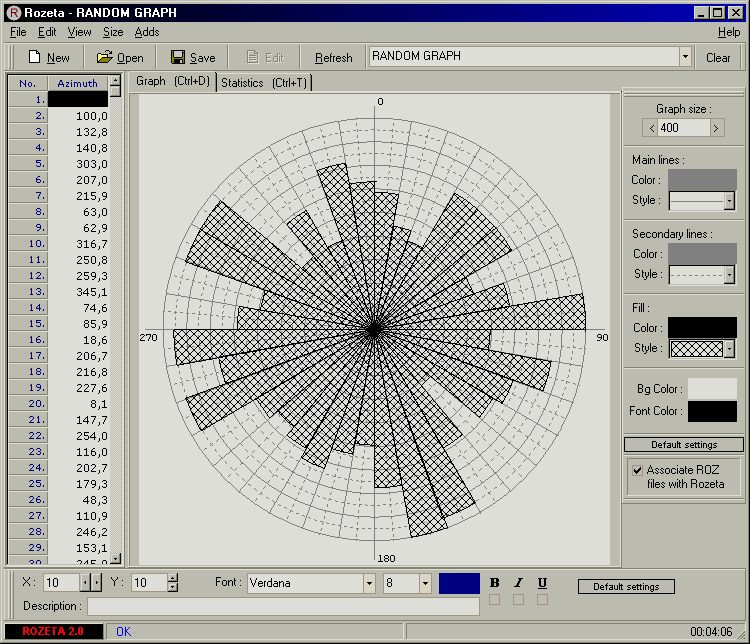Increase graph size with the right arrow
This screenshot has width=750, height=644.
[x=715, y=128]
